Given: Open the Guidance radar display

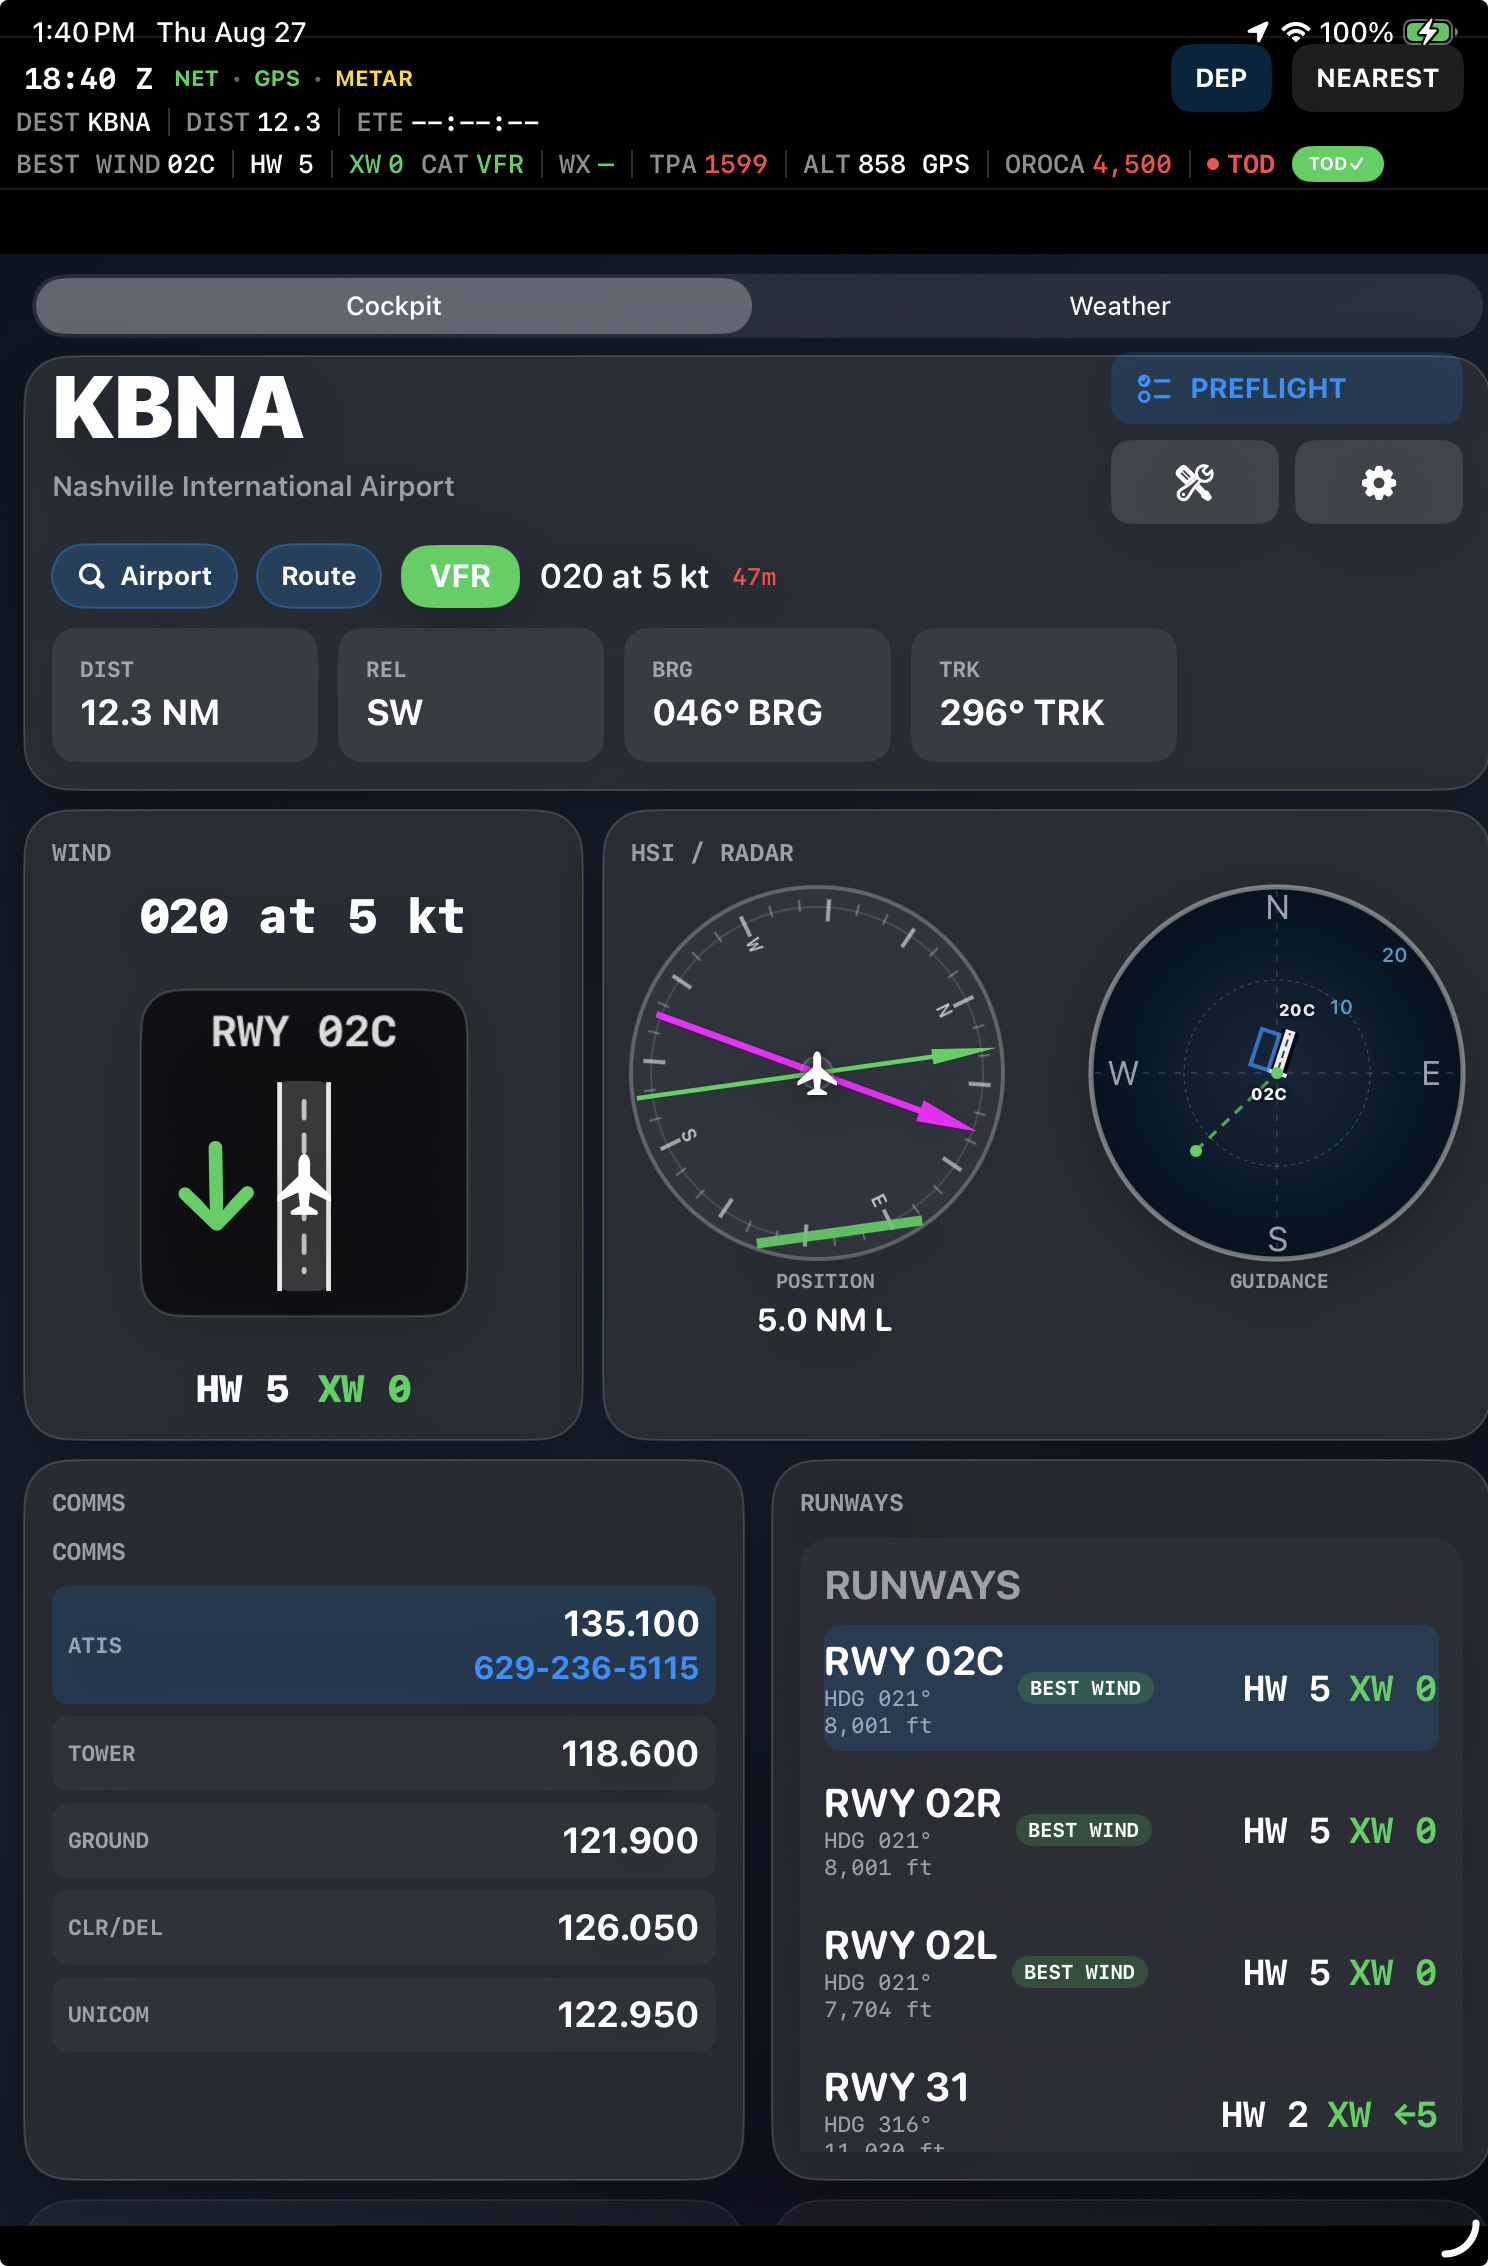Looking at the screenshot, I should pyautogui.click(x=1277, y=1073).
